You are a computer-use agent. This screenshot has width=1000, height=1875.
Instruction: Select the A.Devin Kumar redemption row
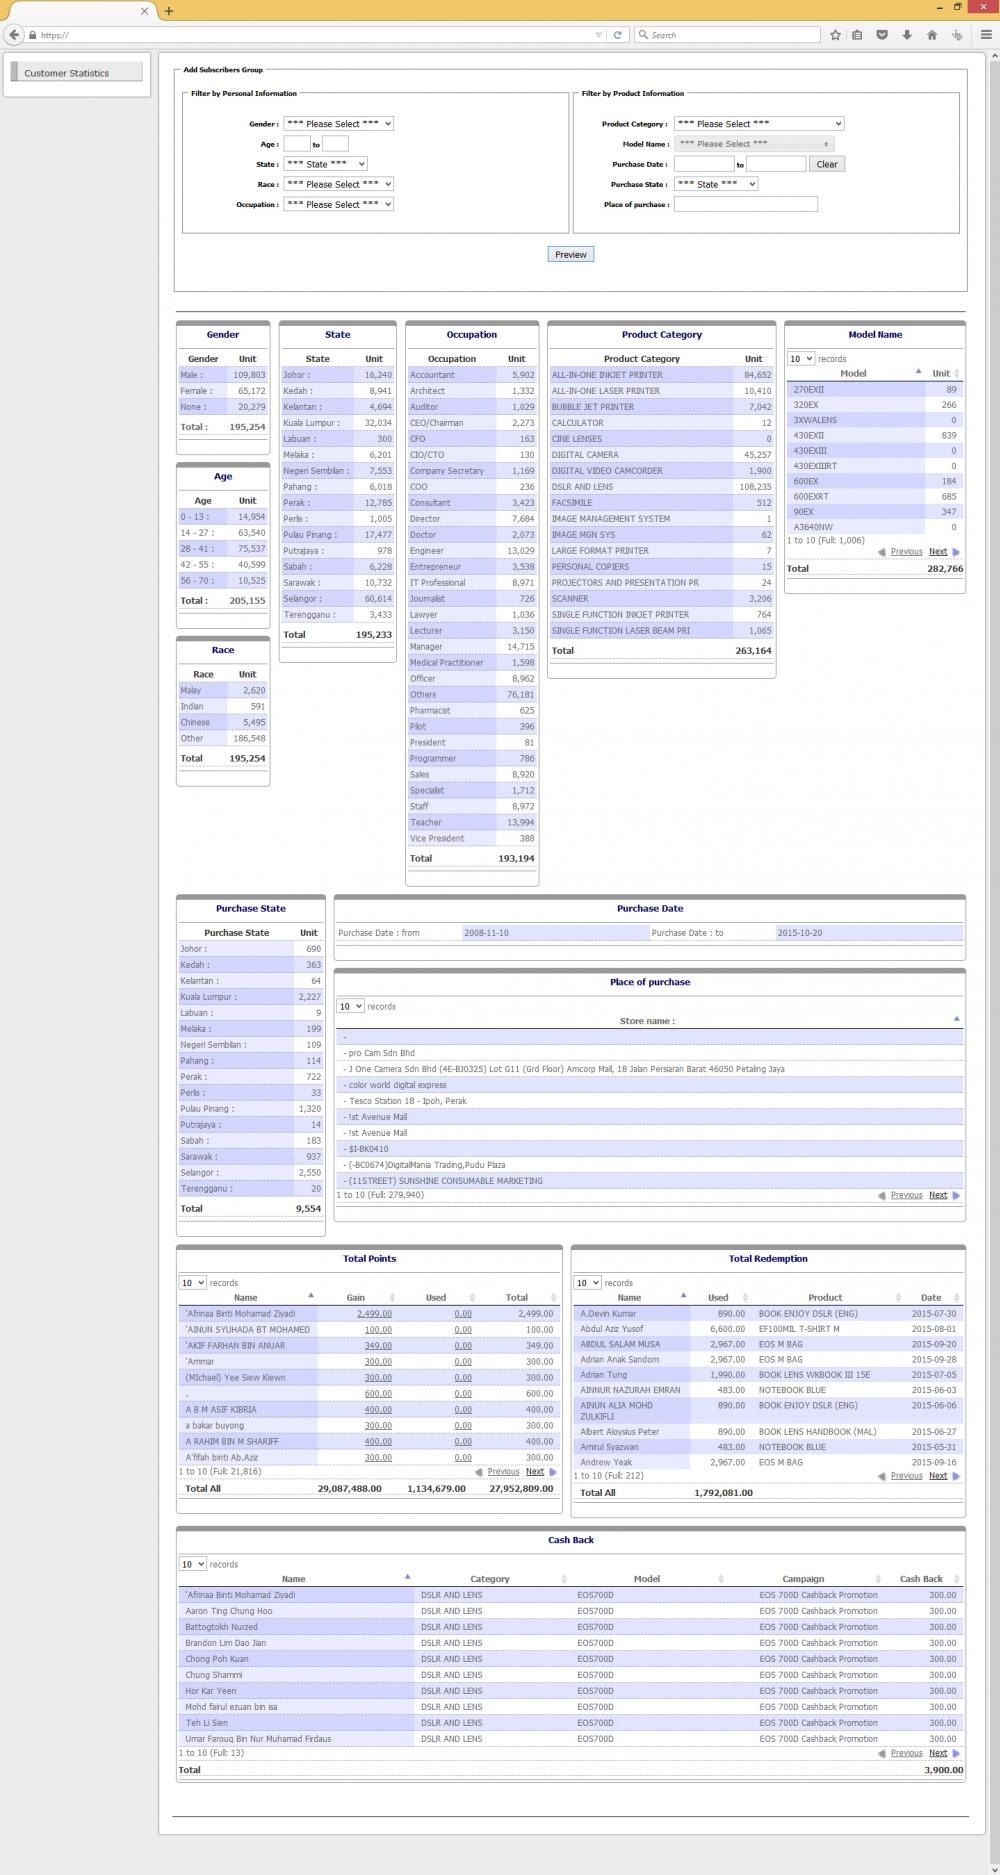(x=768, y=1314)
